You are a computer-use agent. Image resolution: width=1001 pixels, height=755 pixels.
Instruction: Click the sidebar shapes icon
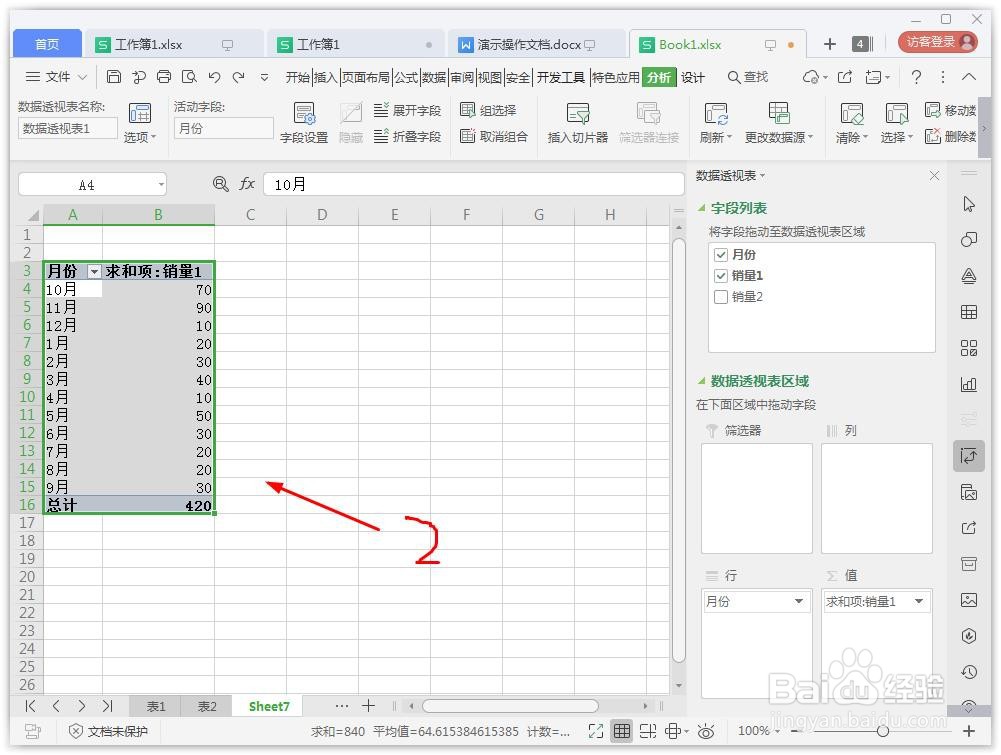(x=968, y=240)
